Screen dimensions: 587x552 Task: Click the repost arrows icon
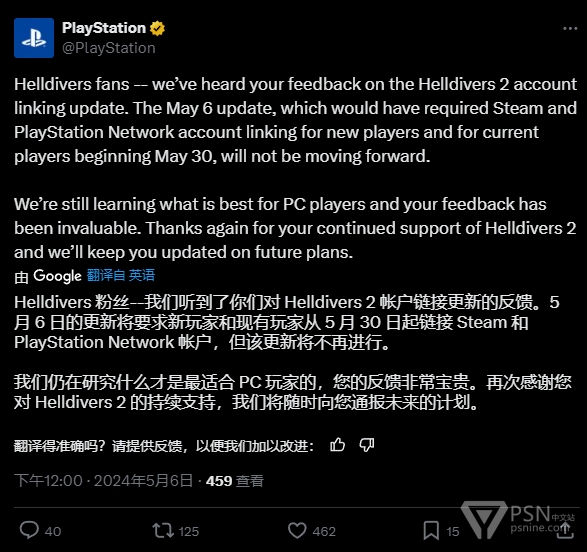point(163,531)
